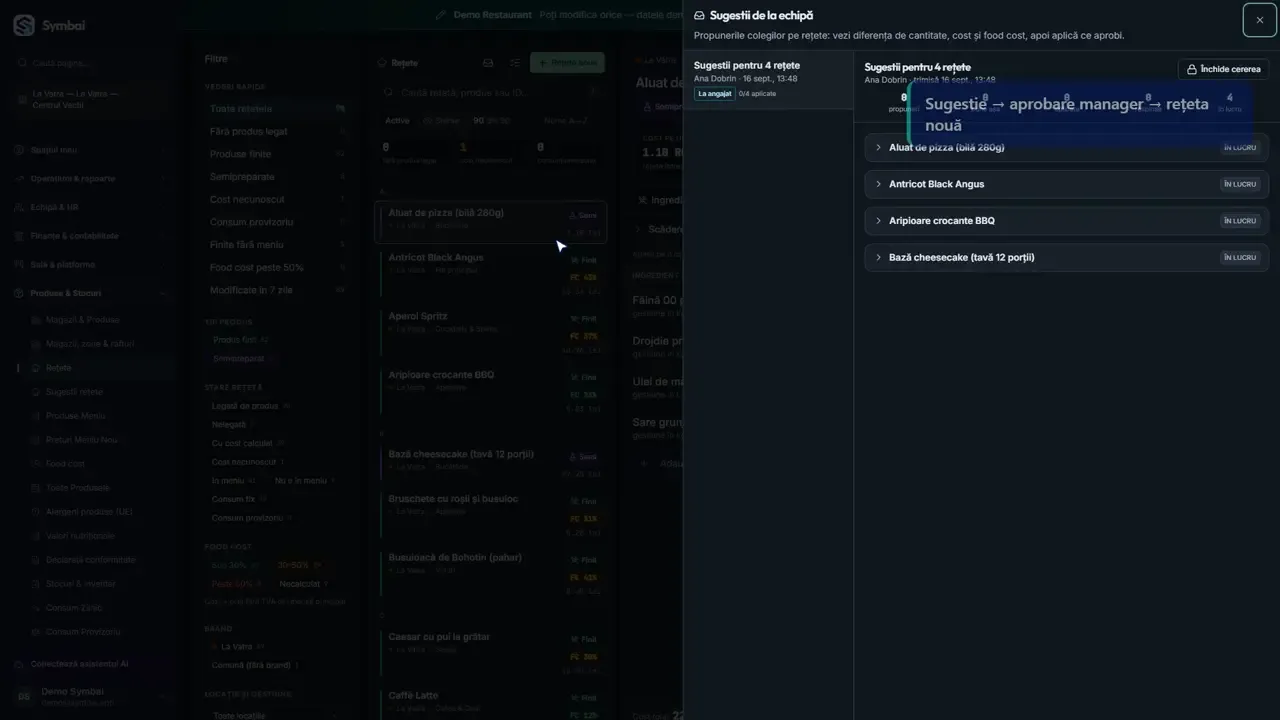1280x720 pixels.
Task: Click the Rețetă nouă button
Action: [x=567, y=63]
